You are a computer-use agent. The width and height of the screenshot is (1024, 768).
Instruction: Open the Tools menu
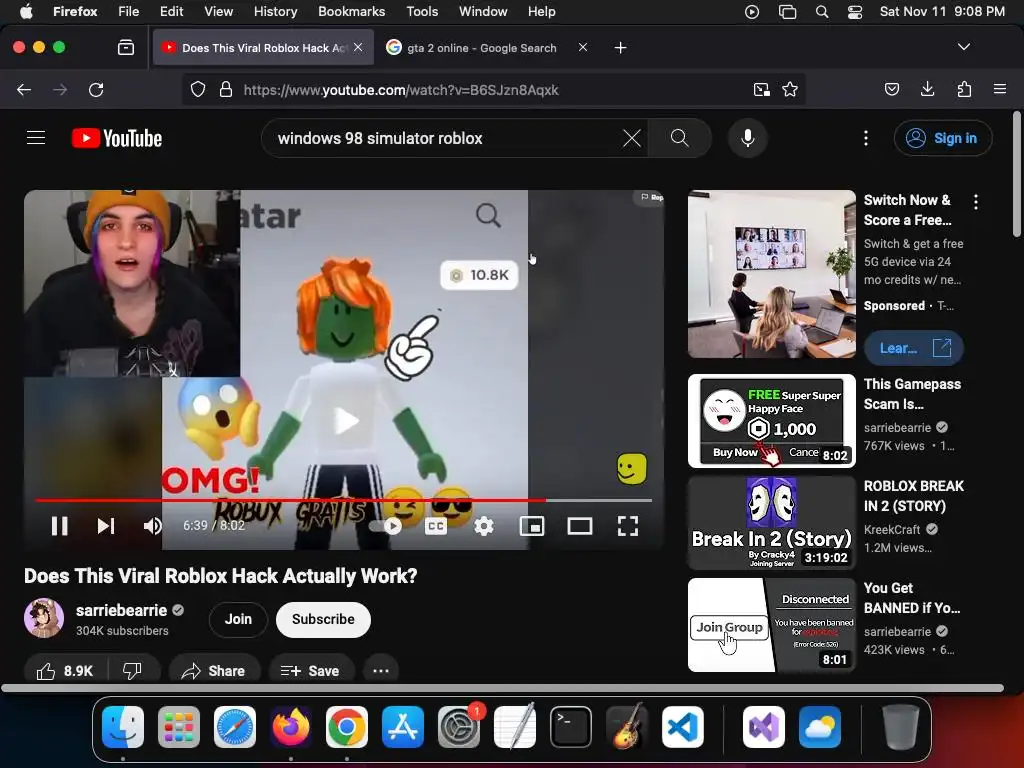pos(422,11)
